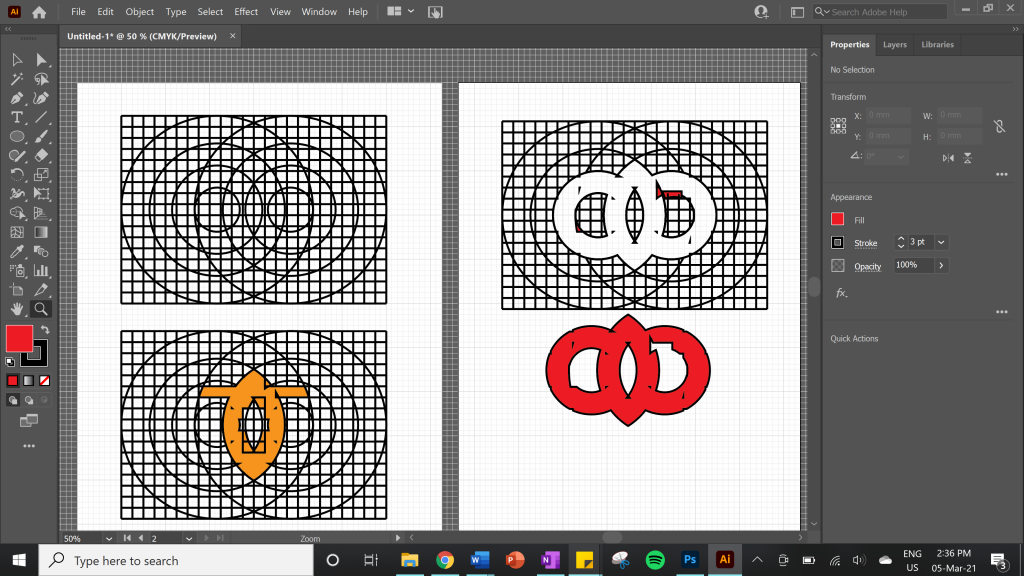Select the Zoom tool
The width and height of the screenshot is (1024, 576).
[41, 309]
